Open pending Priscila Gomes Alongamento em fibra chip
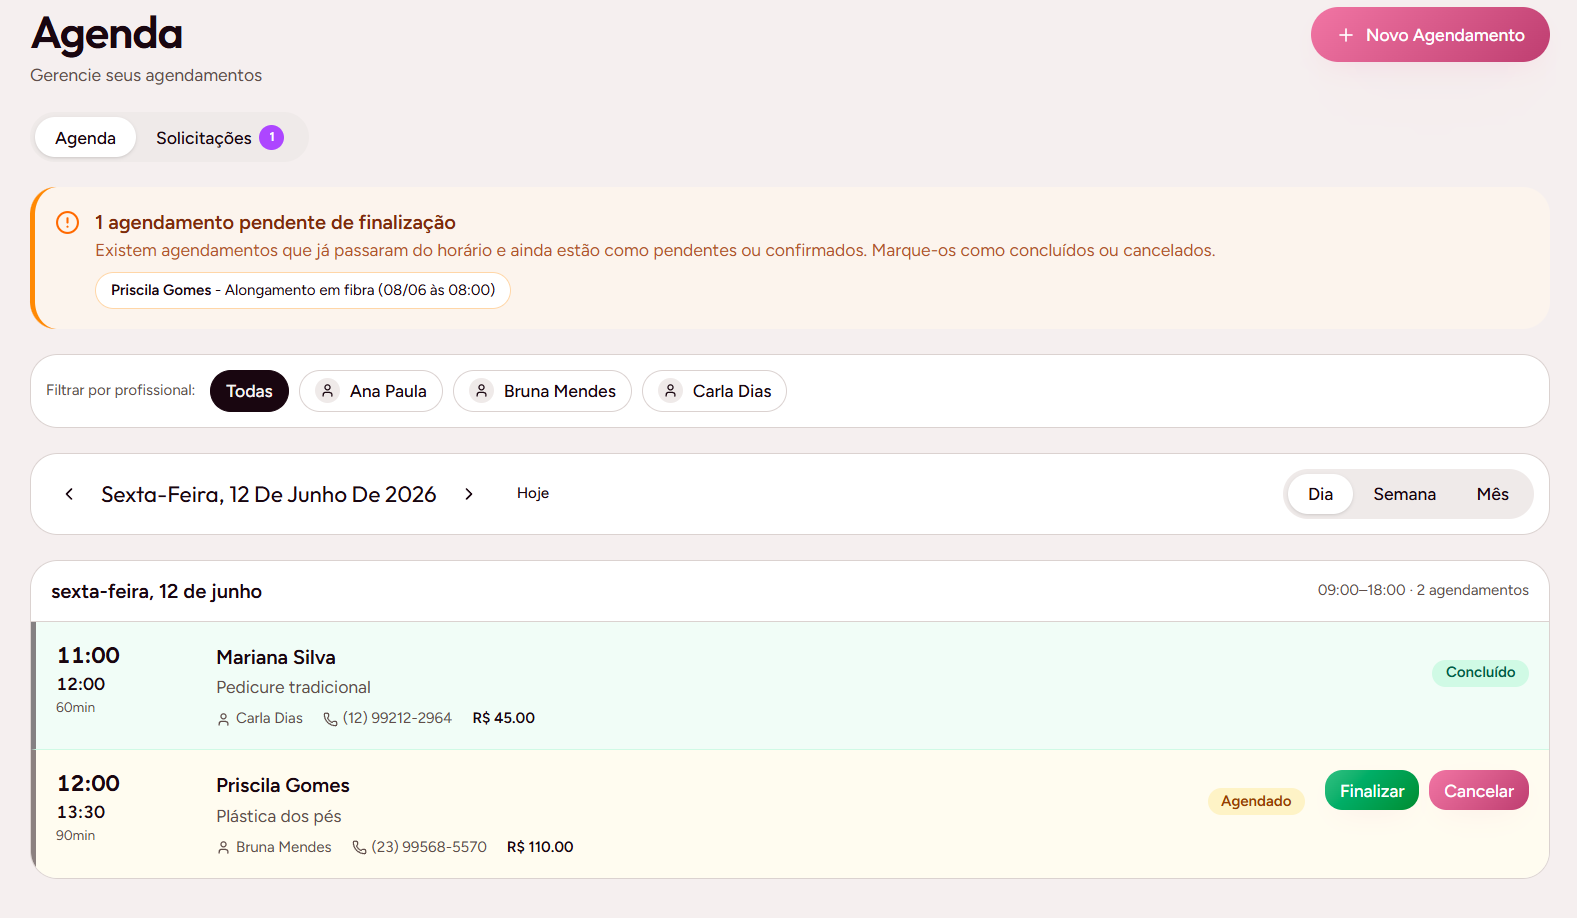The image size is (1577, 918). pos(303,290)
